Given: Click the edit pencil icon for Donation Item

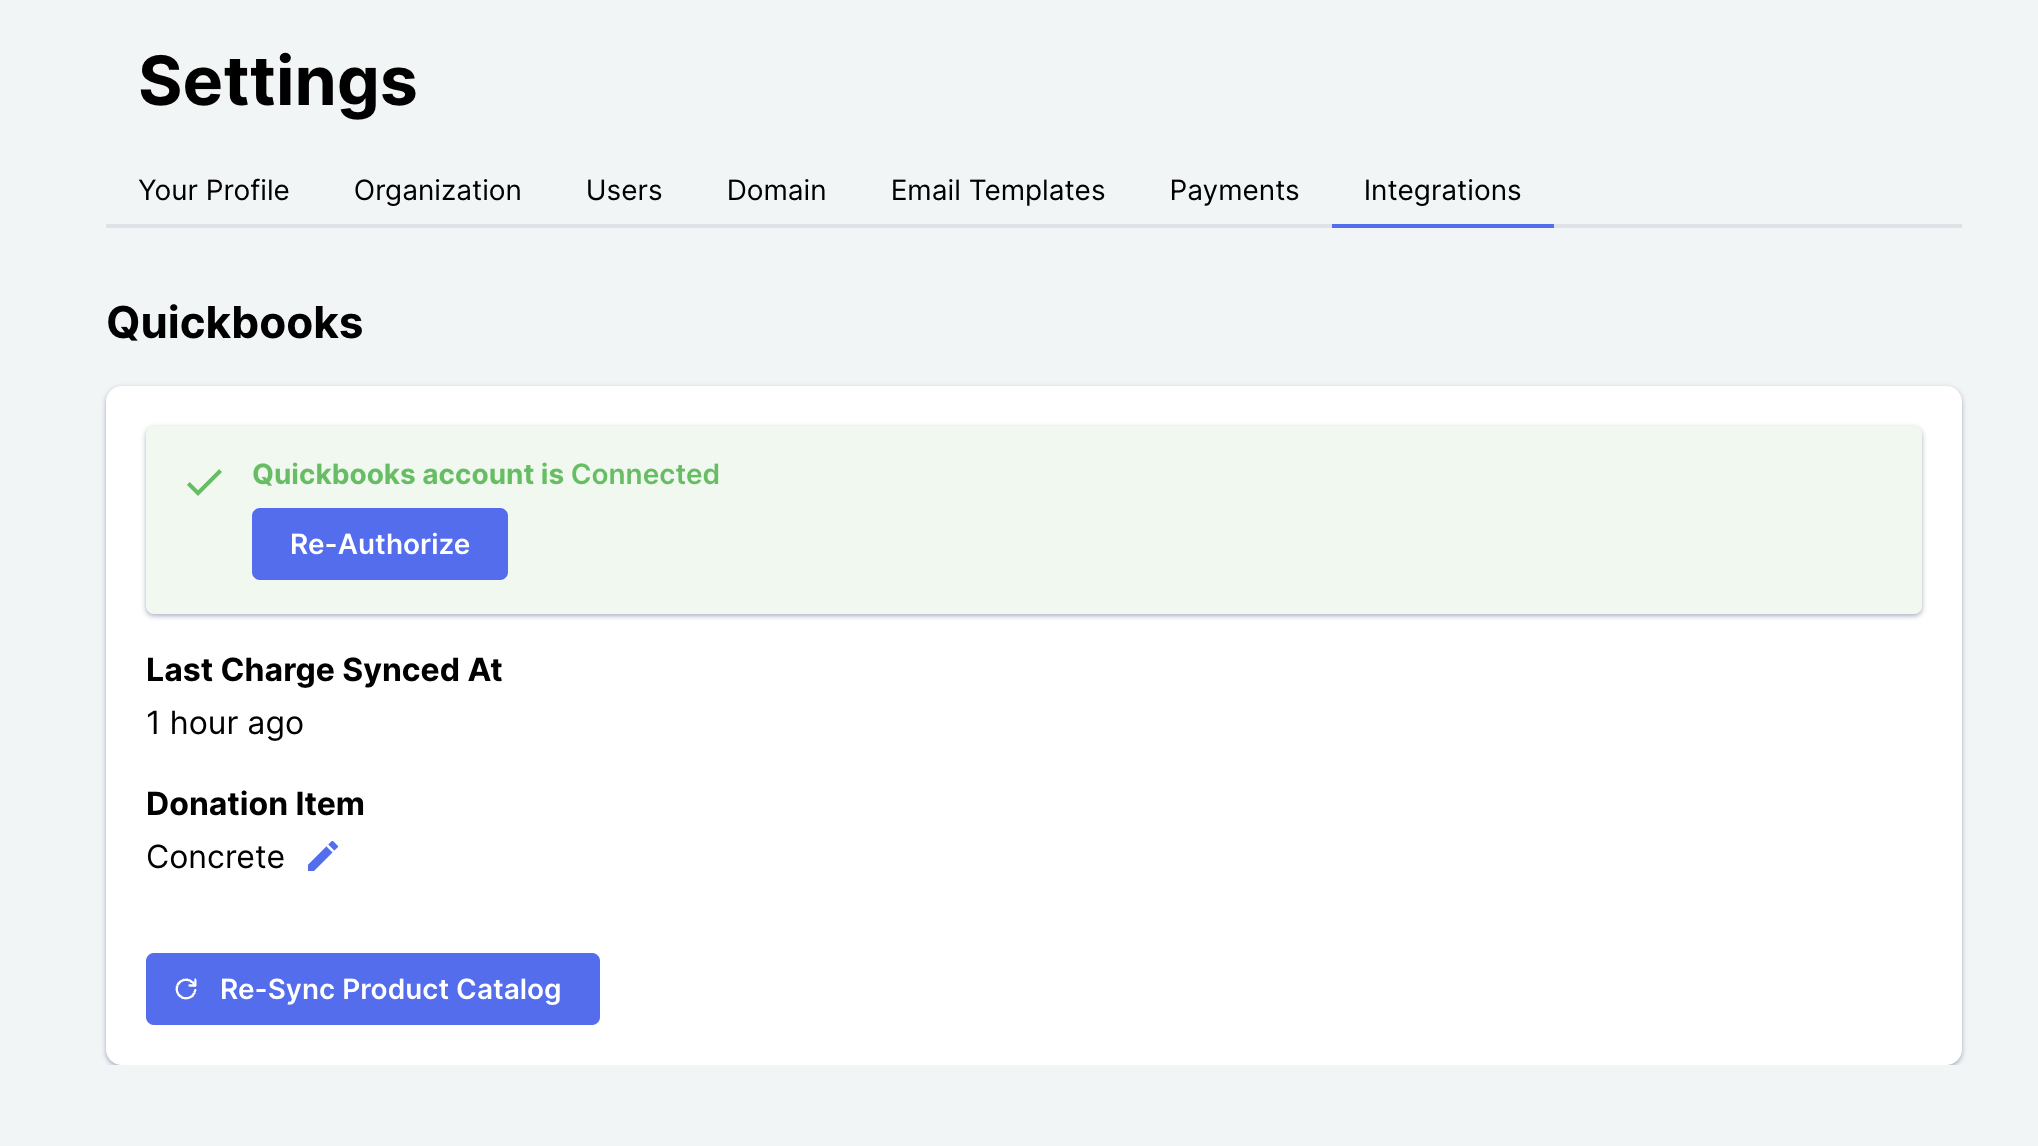Looking at the screenshot, I should pyautogui.click(x=322, y=856).
